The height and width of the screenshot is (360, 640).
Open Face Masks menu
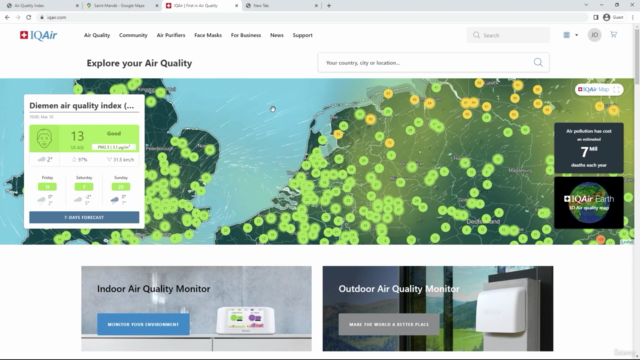pyautogui.click(x=208, y=35)
